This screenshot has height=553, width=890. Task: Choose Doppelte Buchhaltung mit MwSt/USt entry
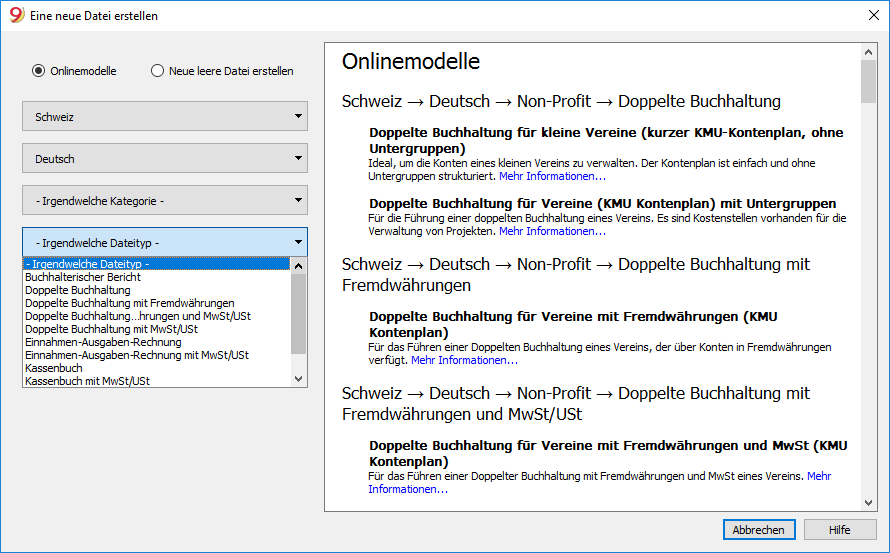click(x=111, y=329)
